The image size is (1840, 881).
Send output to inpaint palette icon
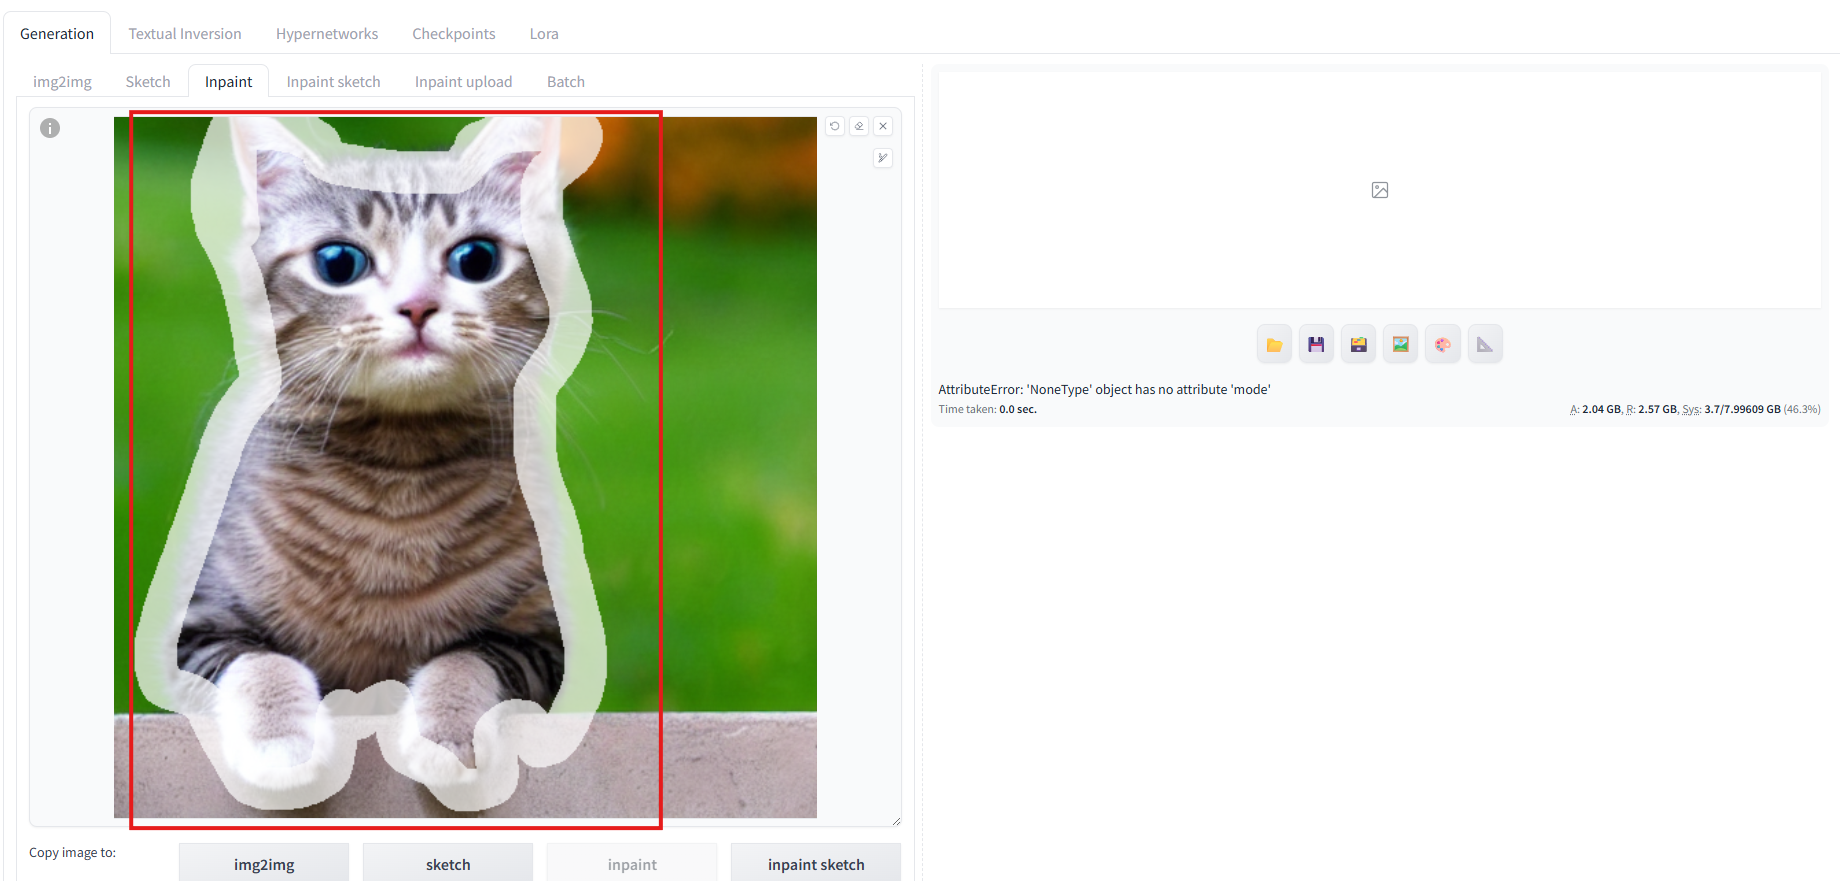pyautogui.click(x=1442, y=345)
